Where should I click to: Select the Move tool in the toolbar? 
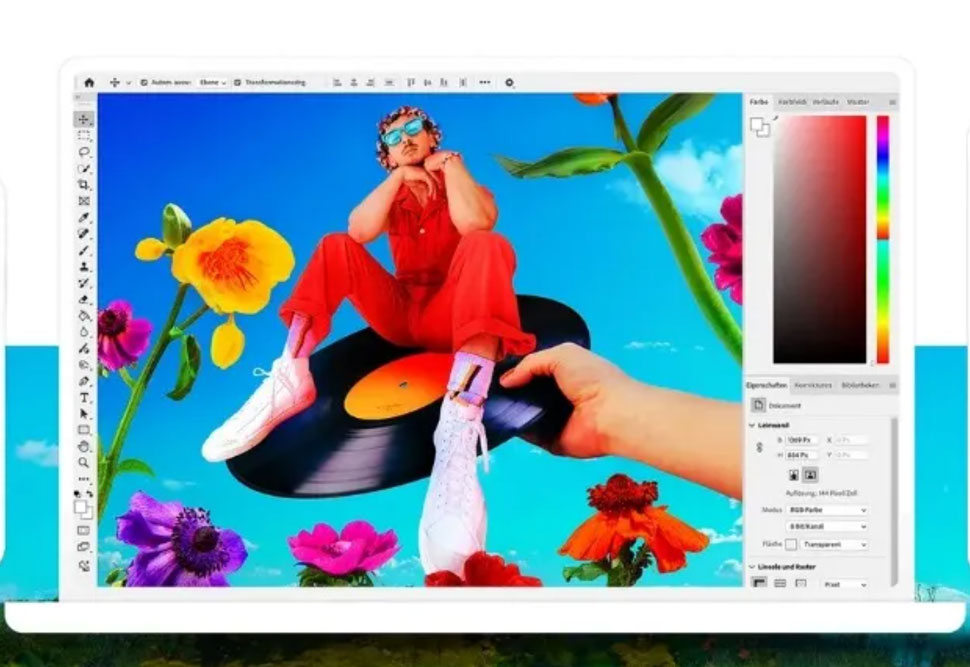84,119
